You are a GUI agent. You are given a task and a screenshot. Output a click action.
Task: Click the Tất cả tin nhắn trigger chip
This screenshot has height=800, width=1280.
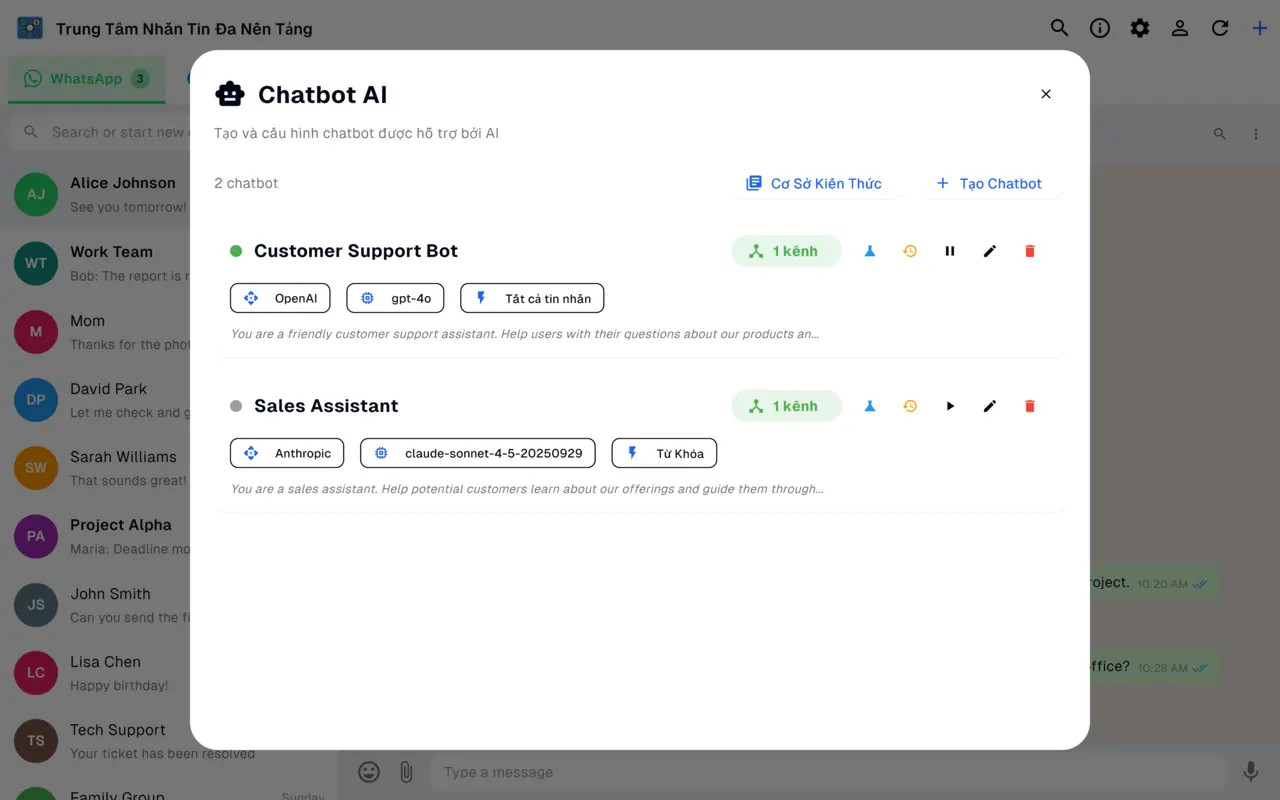pos(532,298)
